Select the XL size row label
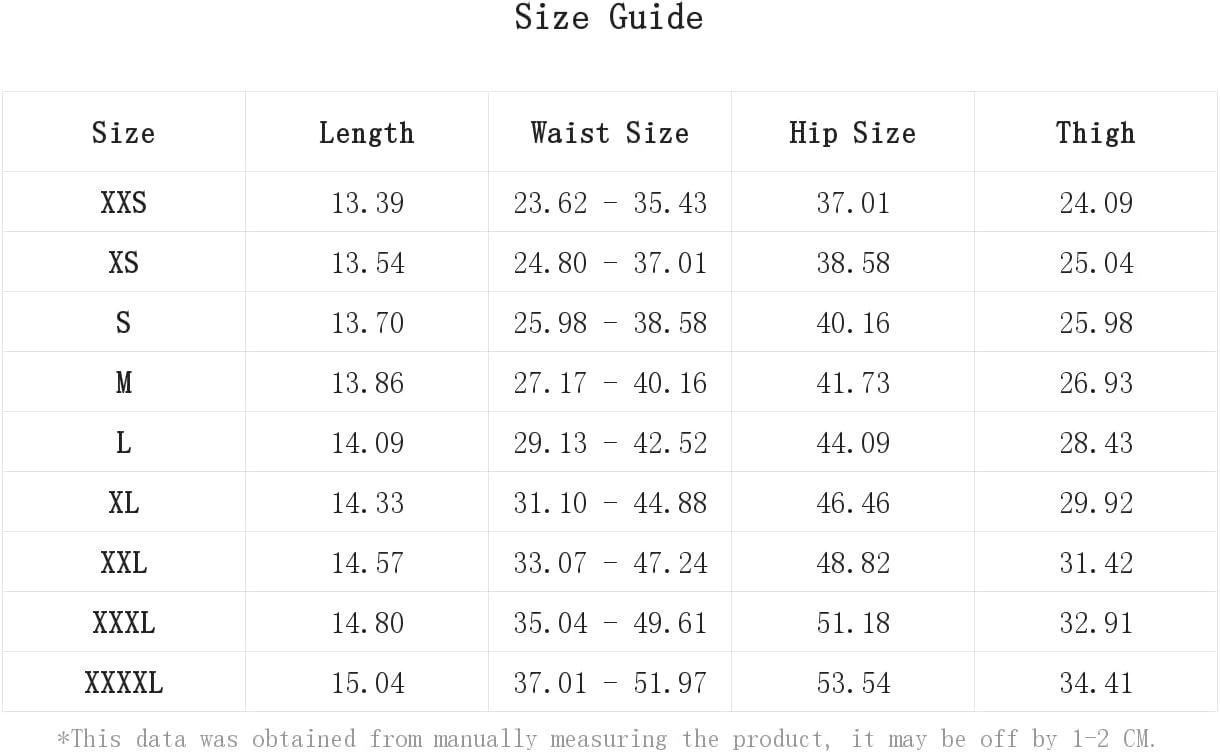This screenshot has height=753, width=1220. tap(123, 502)
